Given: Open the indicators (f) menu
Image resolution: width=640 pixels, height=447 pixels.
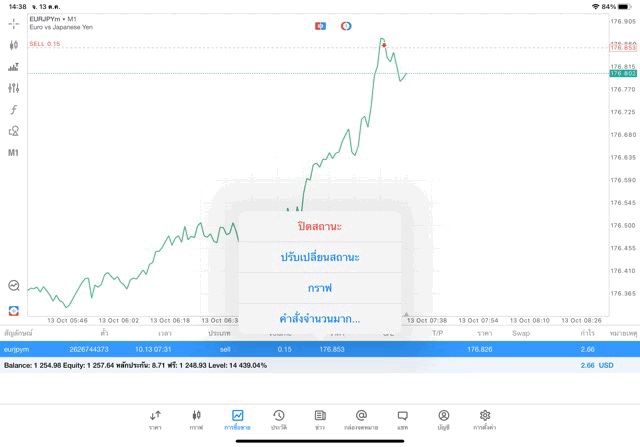Looking at the screenshot, I should tap(14, 109).
